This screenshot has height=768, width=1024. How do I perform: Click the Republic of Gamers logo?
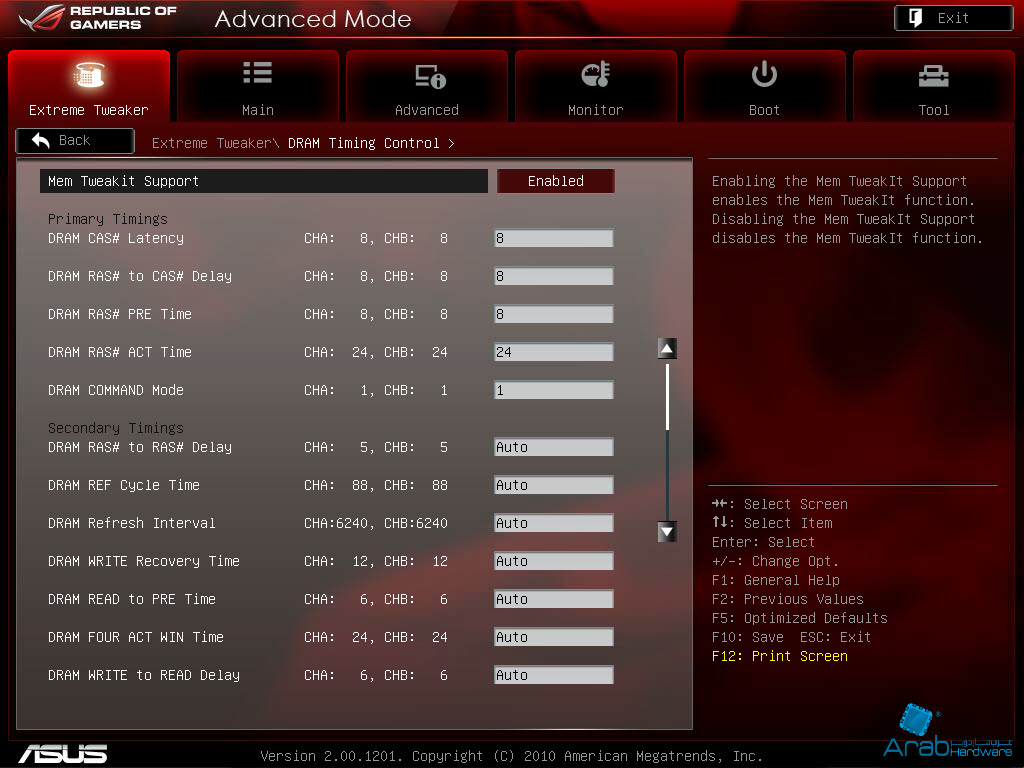[x=98, y=18]
